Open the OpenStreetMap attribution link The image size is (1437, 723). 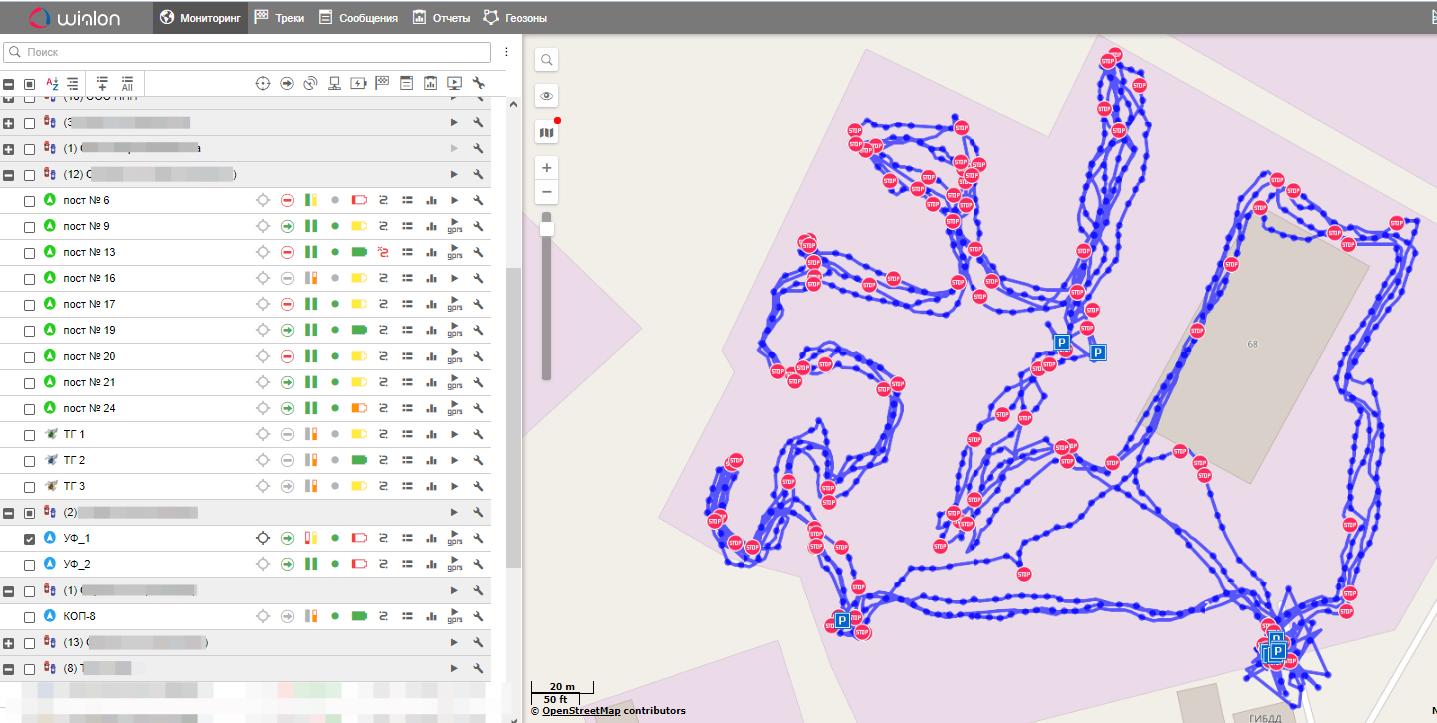(580, 711)
